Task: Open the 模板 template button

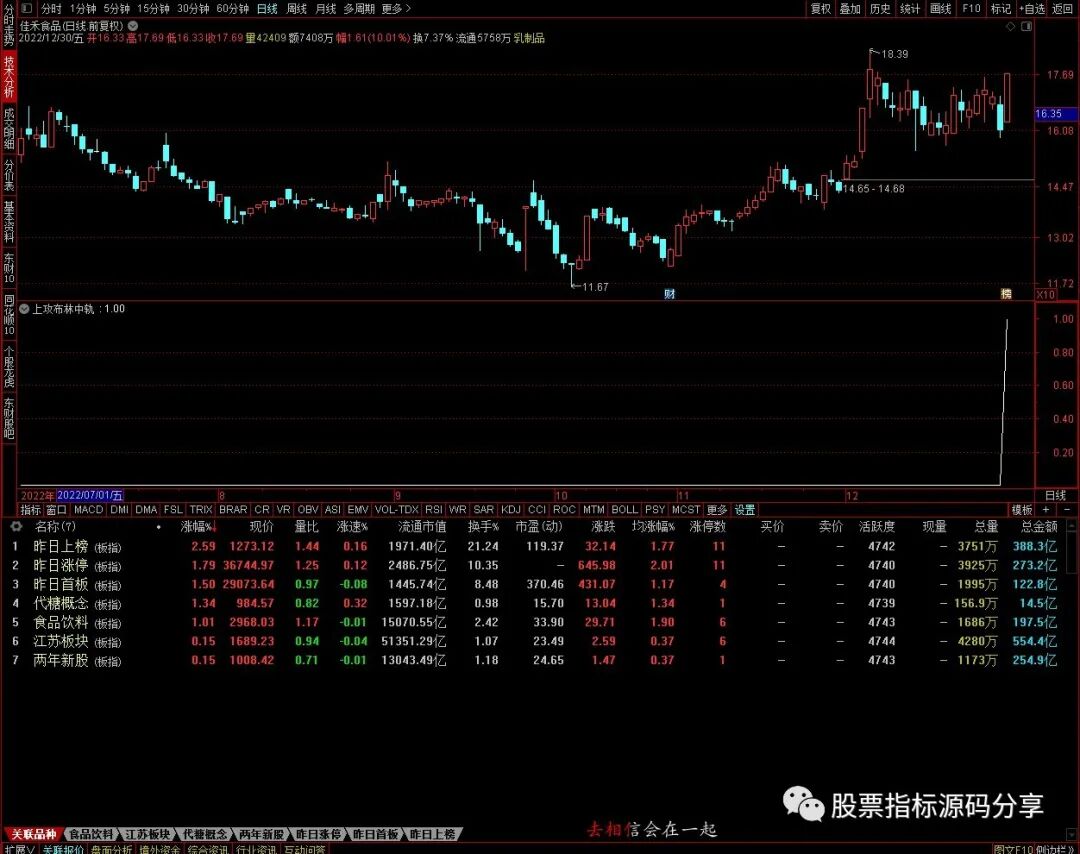Action: [x=1021, y=510]
